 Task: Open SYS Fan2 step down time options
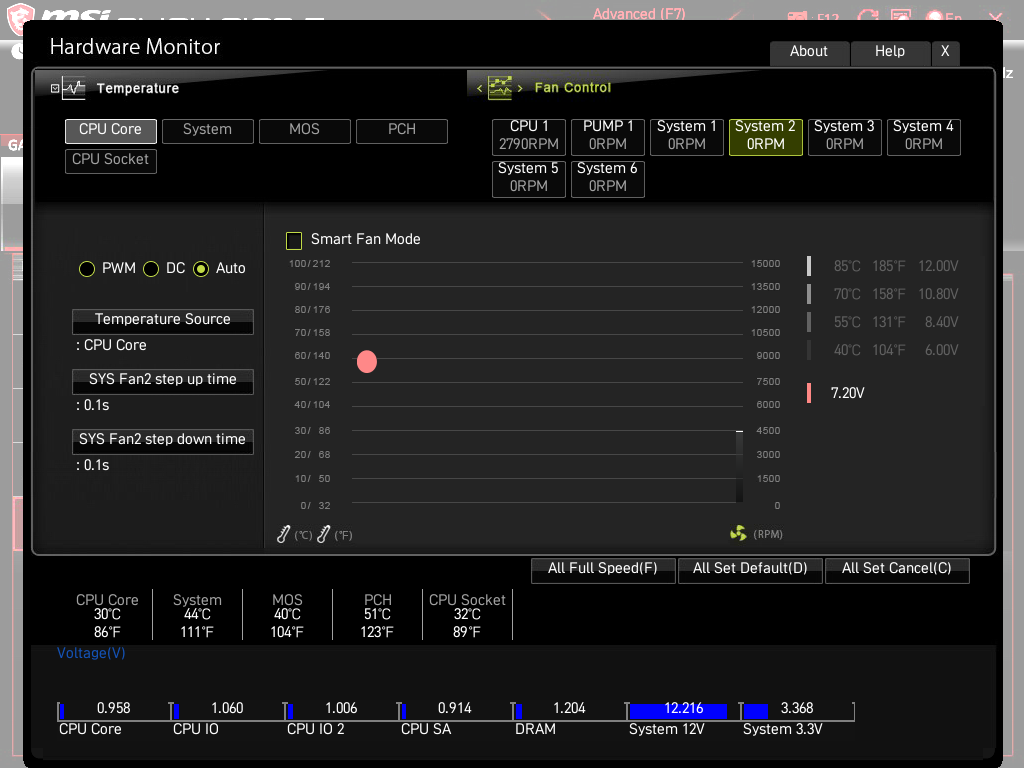[163, 441]
